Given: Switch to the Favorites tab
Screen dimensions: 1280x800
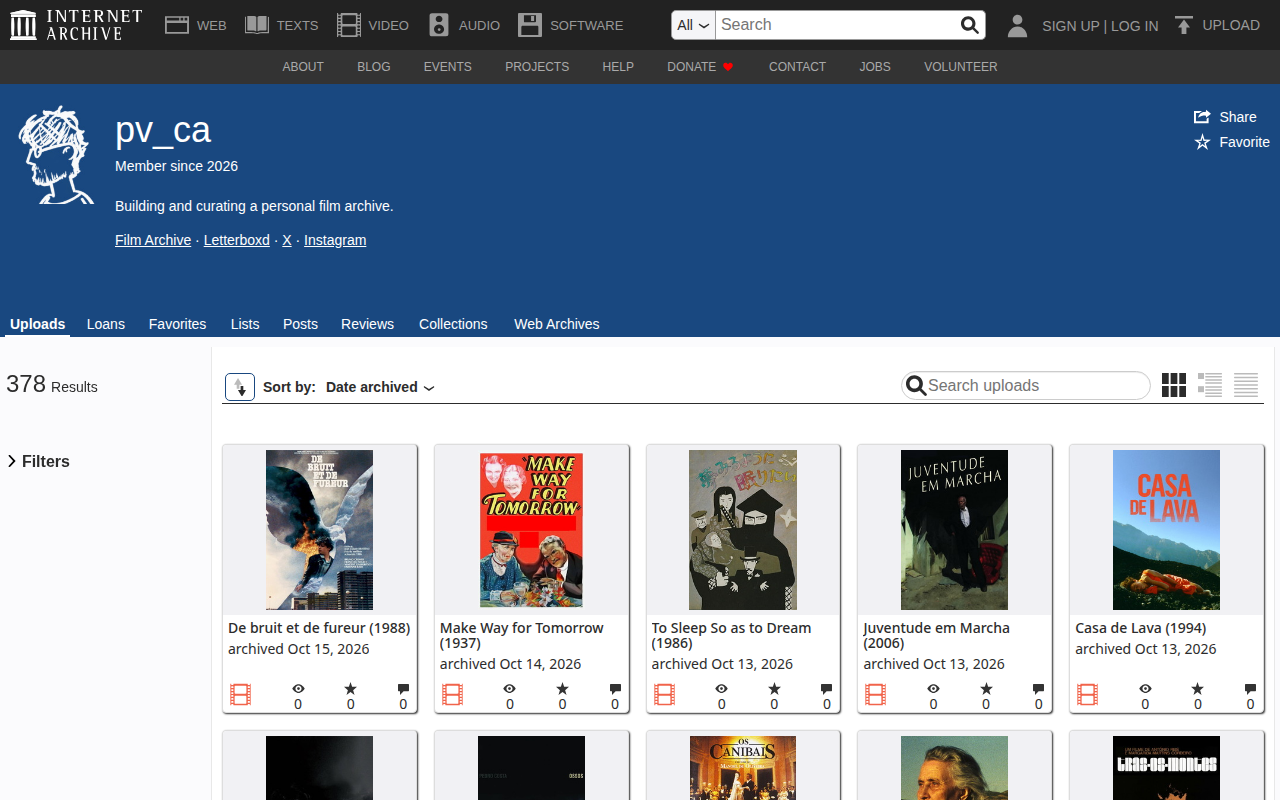Looking at the screenshot, I should point(178,324).
